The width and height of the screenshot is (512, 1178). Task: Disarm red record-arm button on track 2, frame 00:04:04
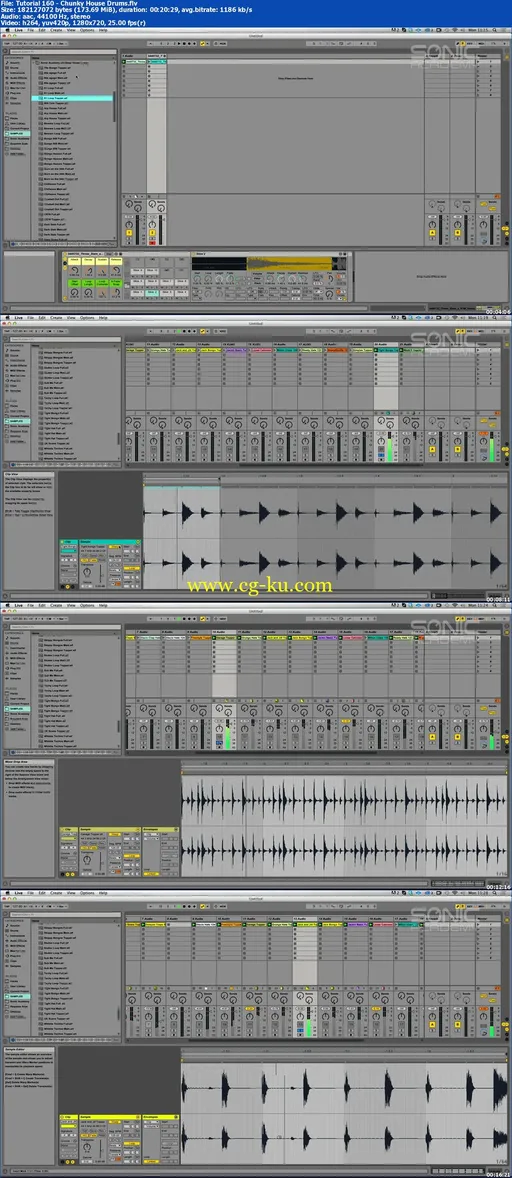[153, 242]
